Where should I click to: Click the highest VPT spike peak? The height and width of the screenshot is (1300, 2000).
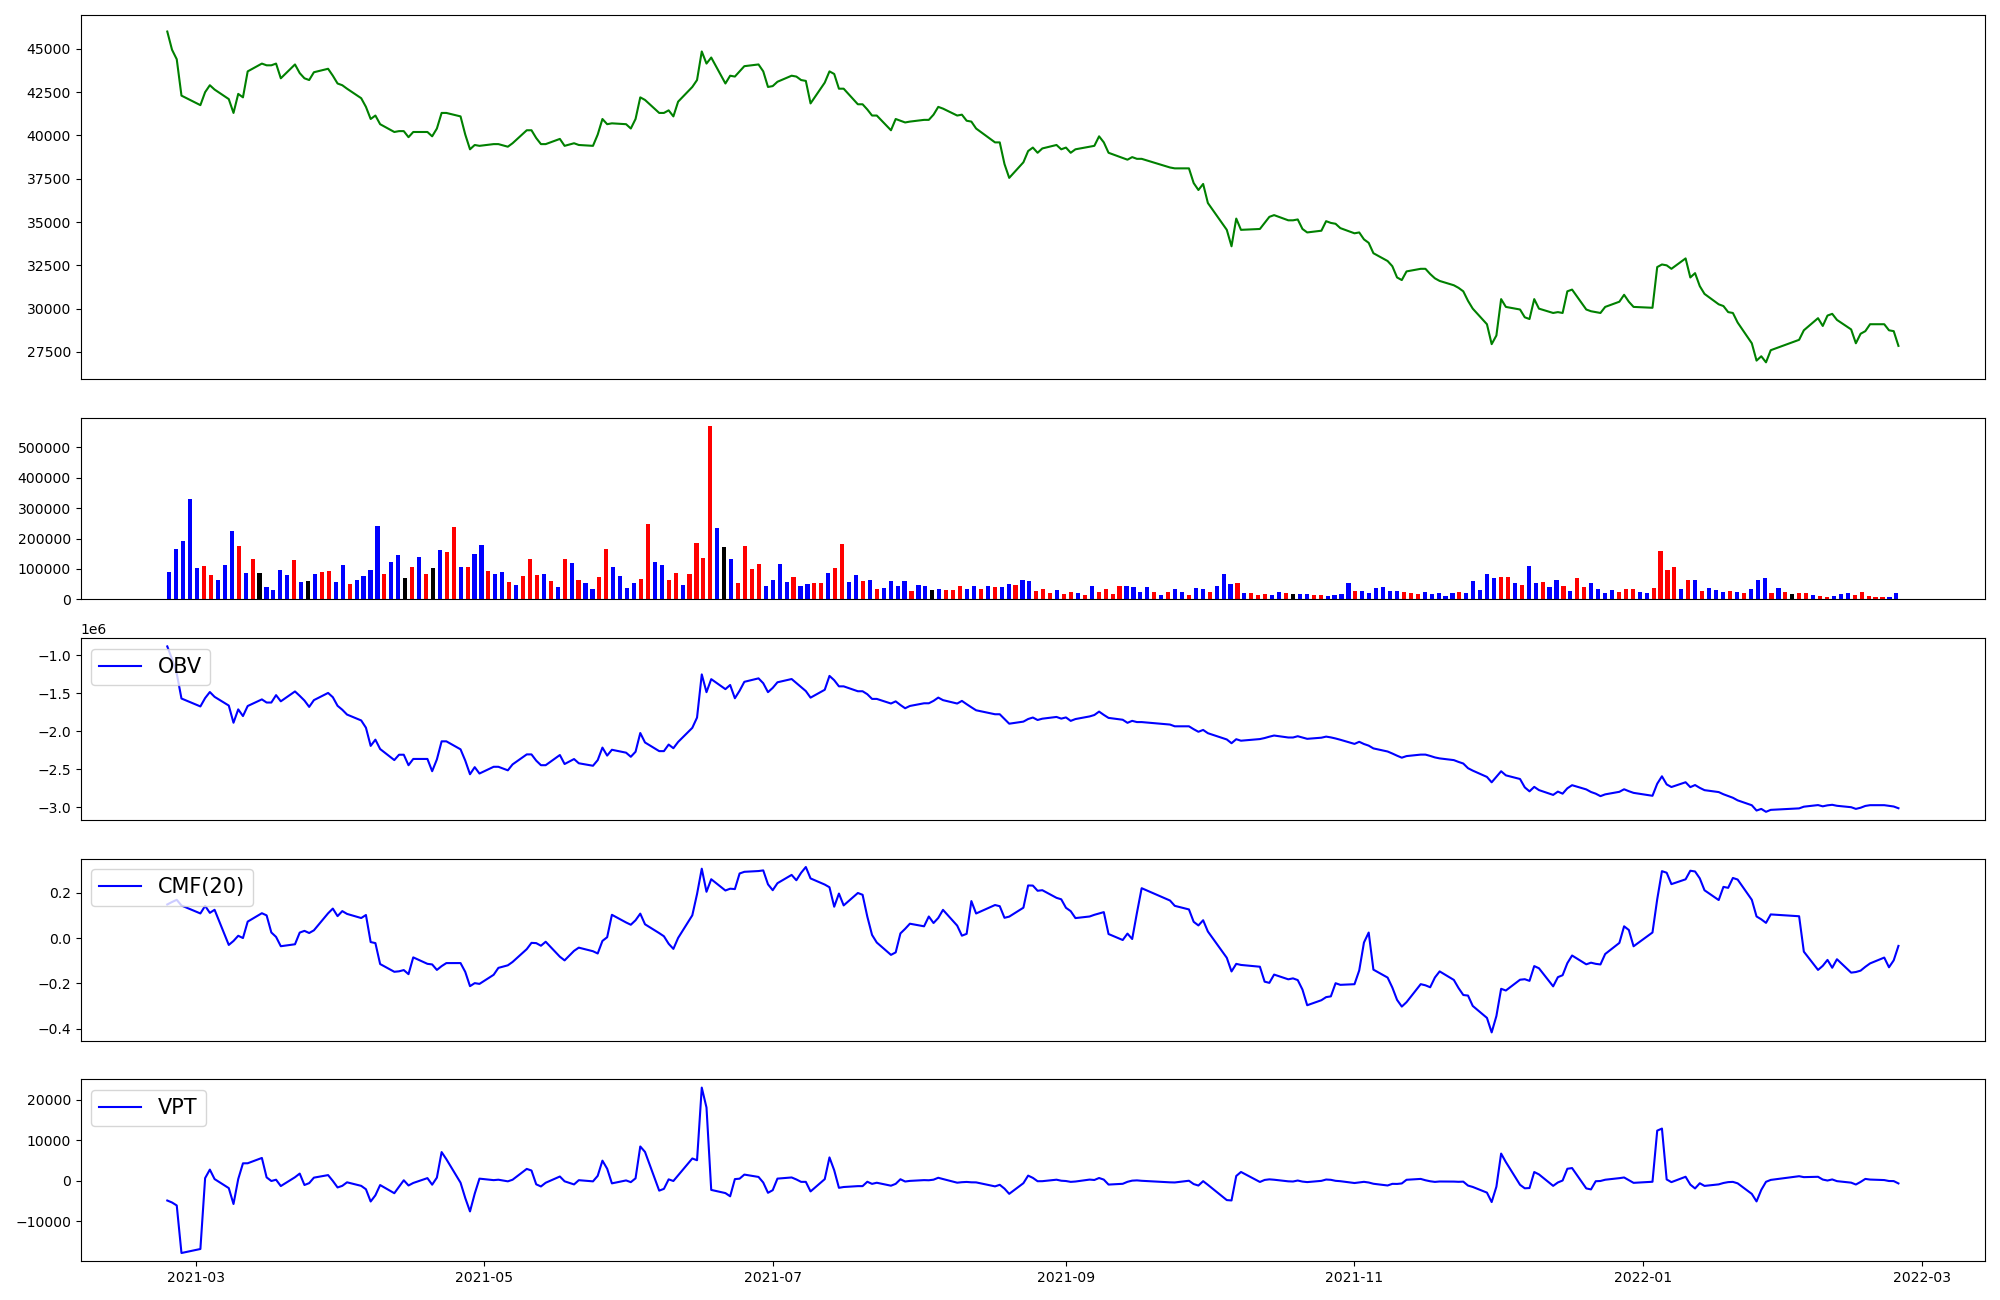tap(701, 1088)
